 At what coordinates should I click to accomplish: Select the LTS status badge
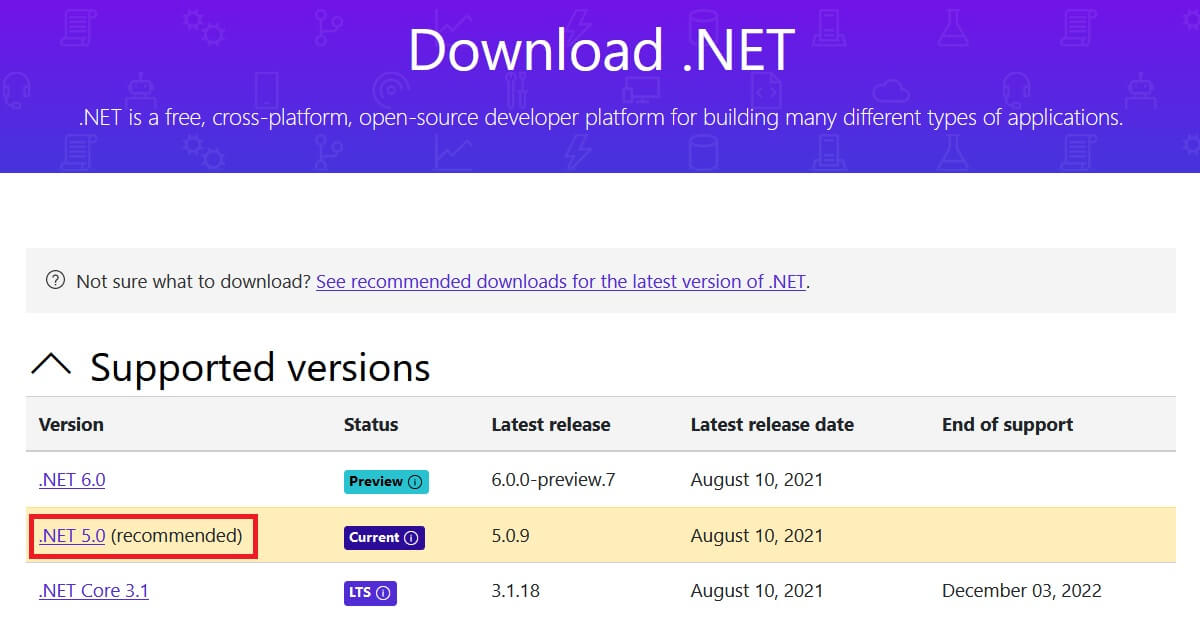coord(371,592)
